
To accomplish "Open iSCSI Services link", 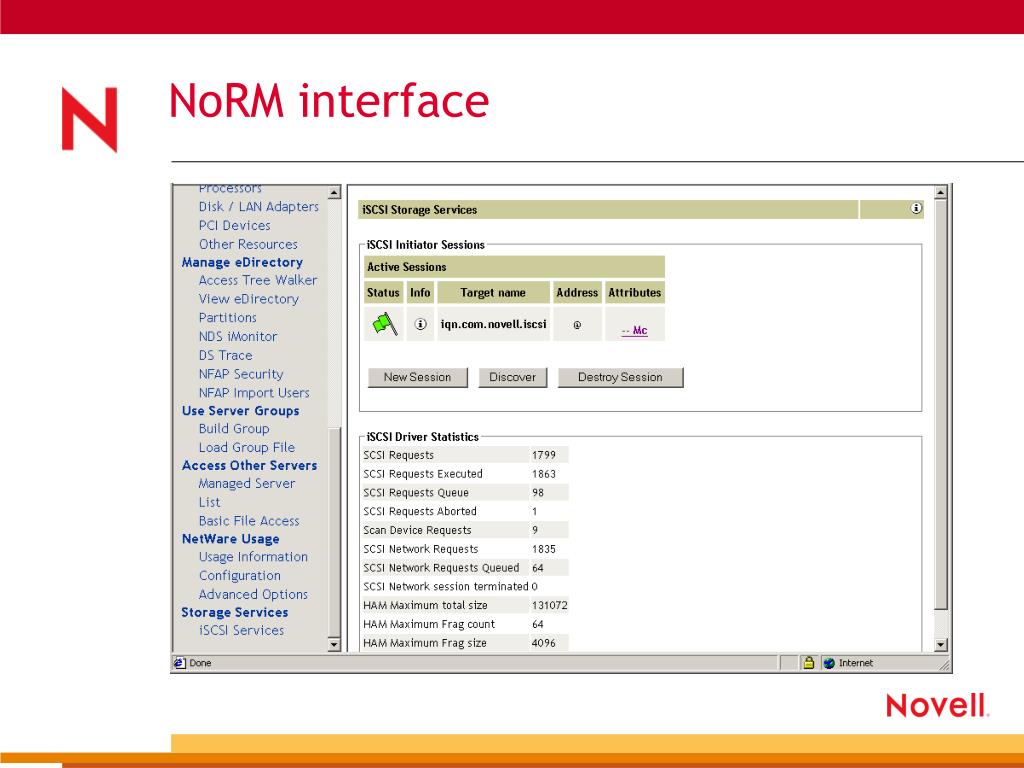I will [x=242, y=630].
